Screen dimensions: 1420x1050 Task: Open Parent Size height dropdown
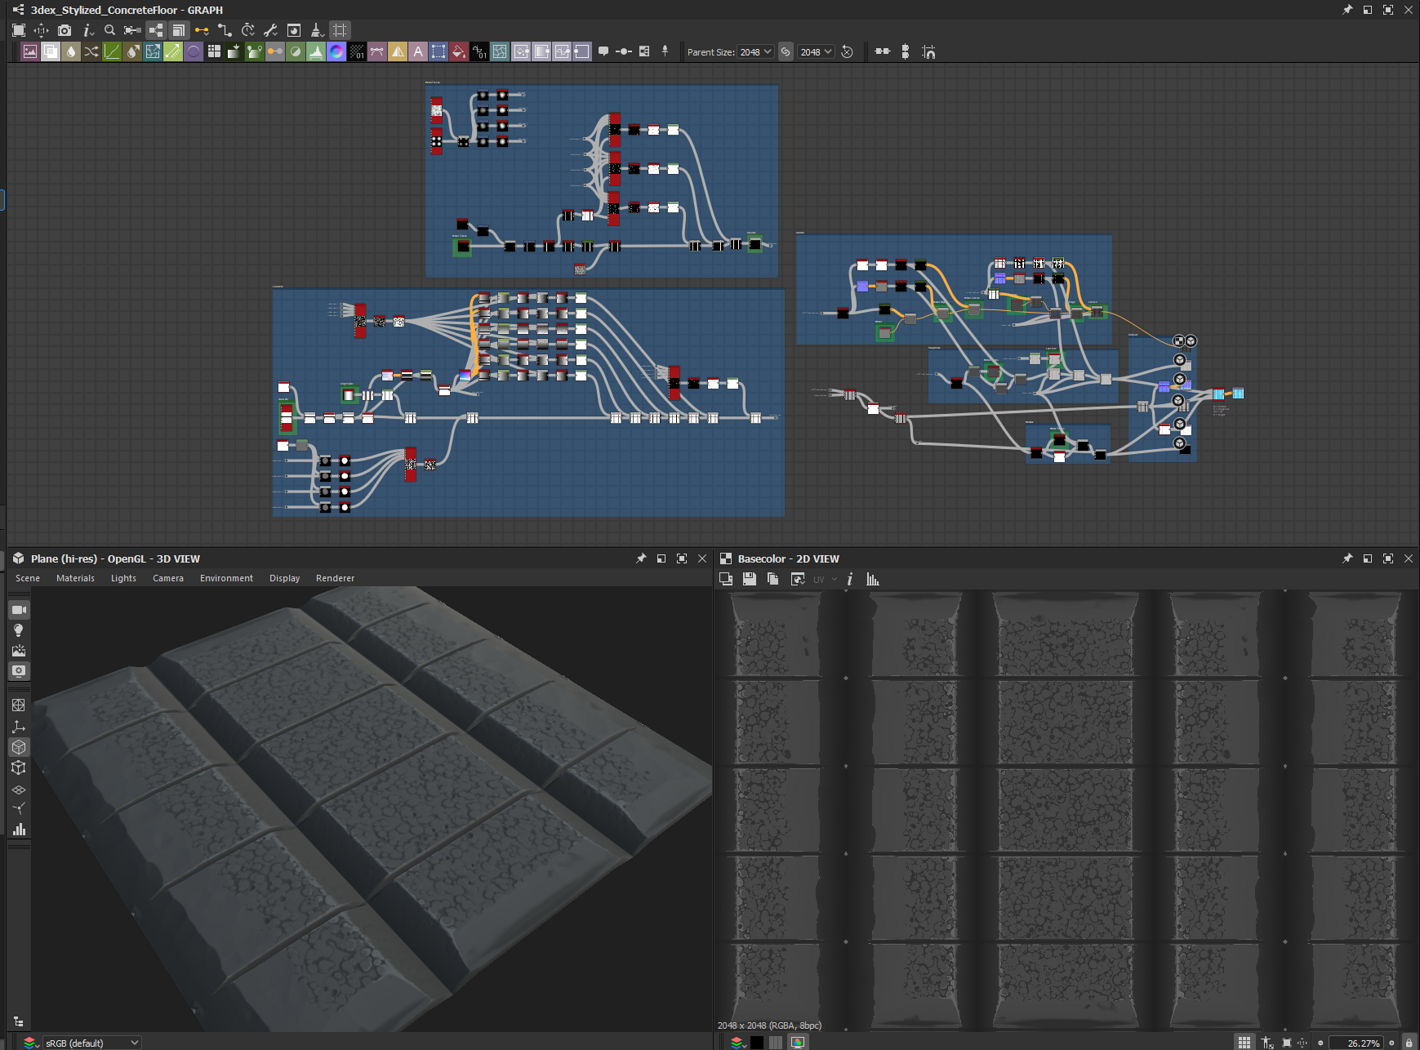pyautogui.click(x=816, y=52)
